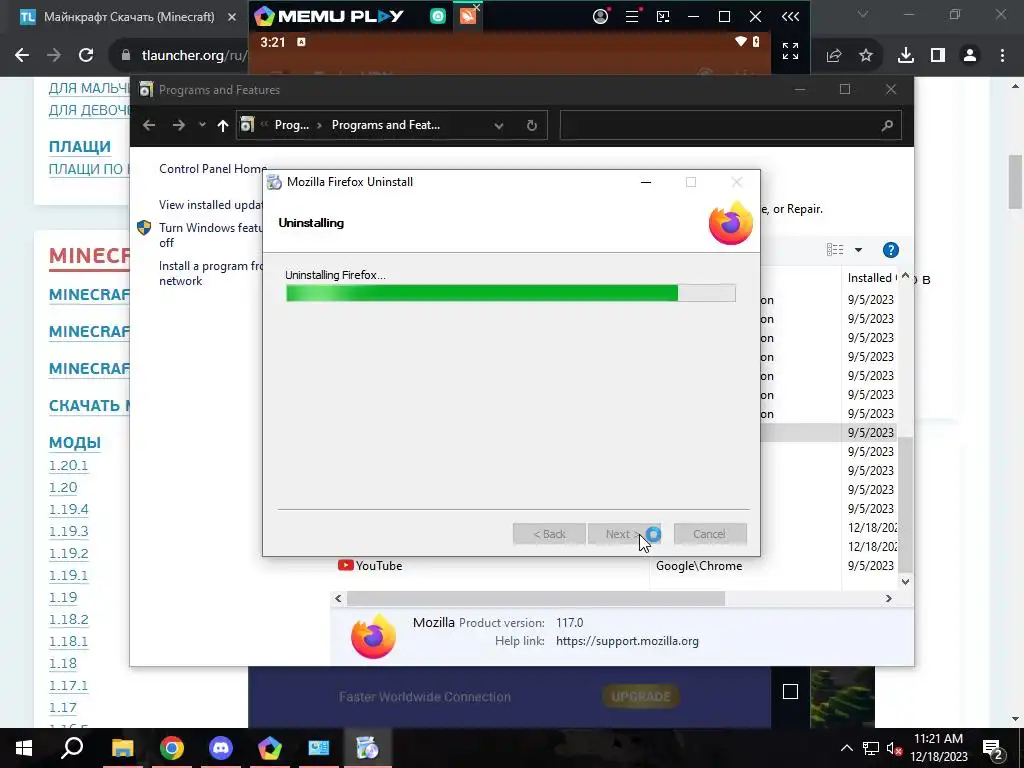The width and height of the screenshot is (1024, 768).
Task: Open МОДЫ section link on tlauncher page
Action: [x=74, y=442]
